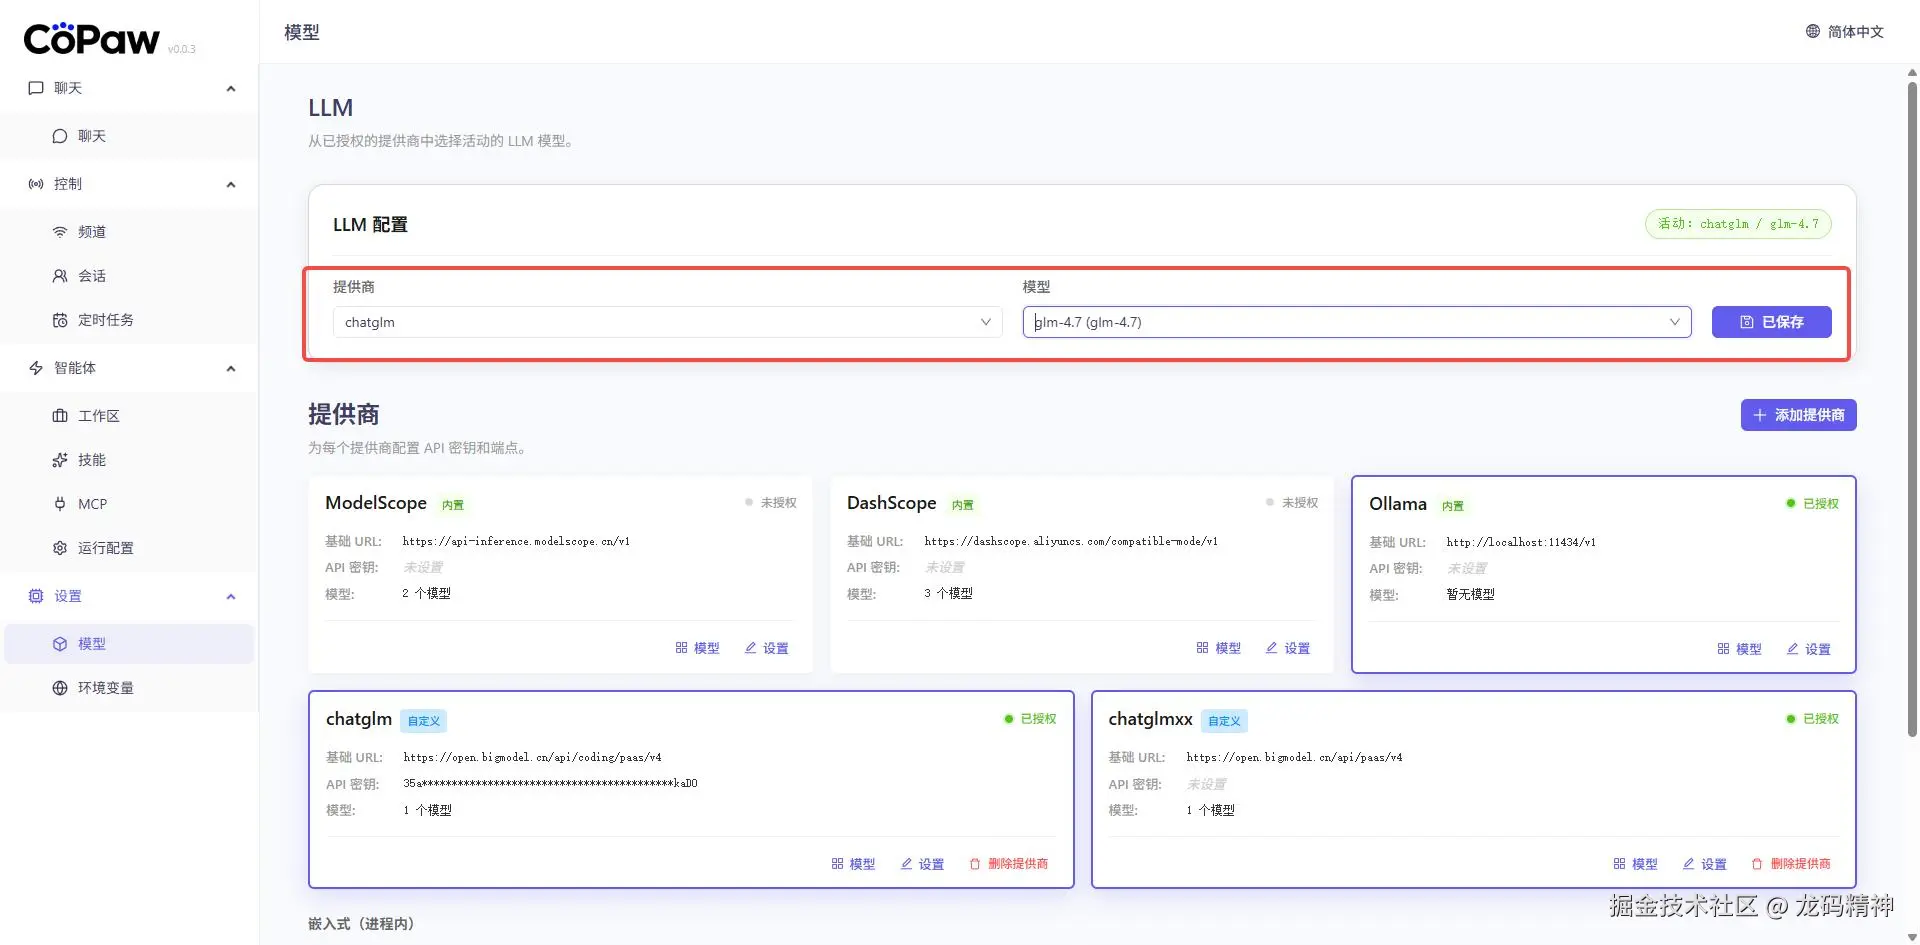Open the 模型 dropdown showing glm-4.7
This screenshot has height=945, width=1920.
(x=1357, y=322)
